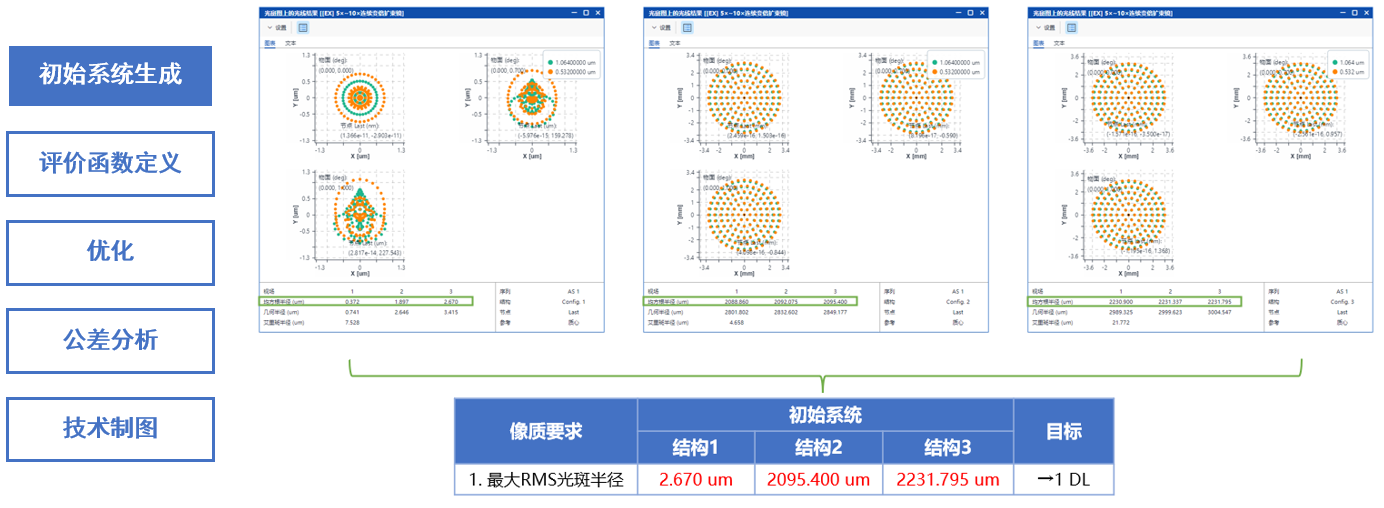Screen dimensions: 1384x508
Task: Expand the 设置 dropdown in the left window
Action: pos(276,28)
